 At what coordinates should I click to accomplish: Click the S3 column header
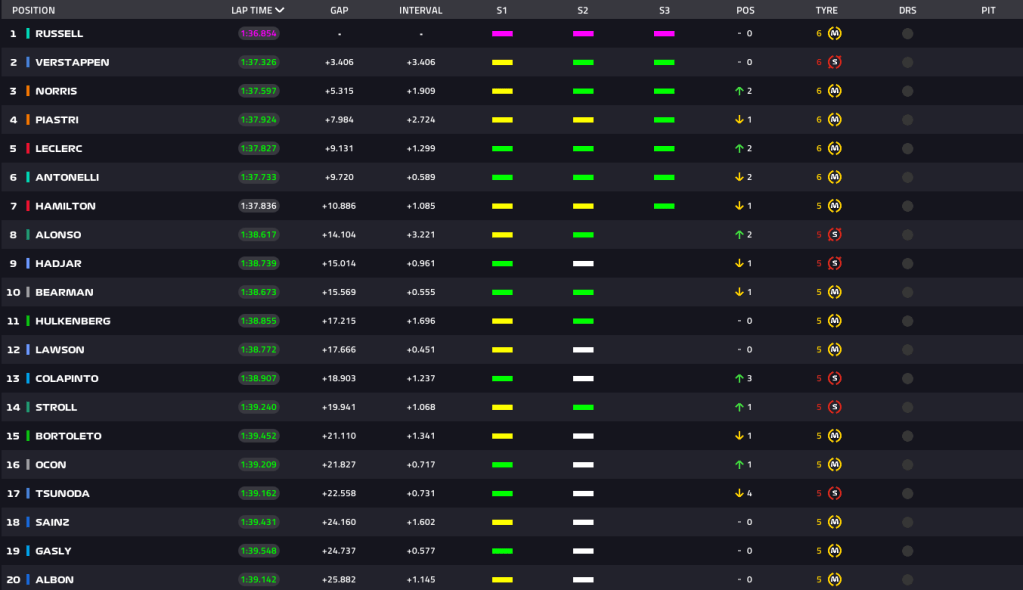(664, 10)
